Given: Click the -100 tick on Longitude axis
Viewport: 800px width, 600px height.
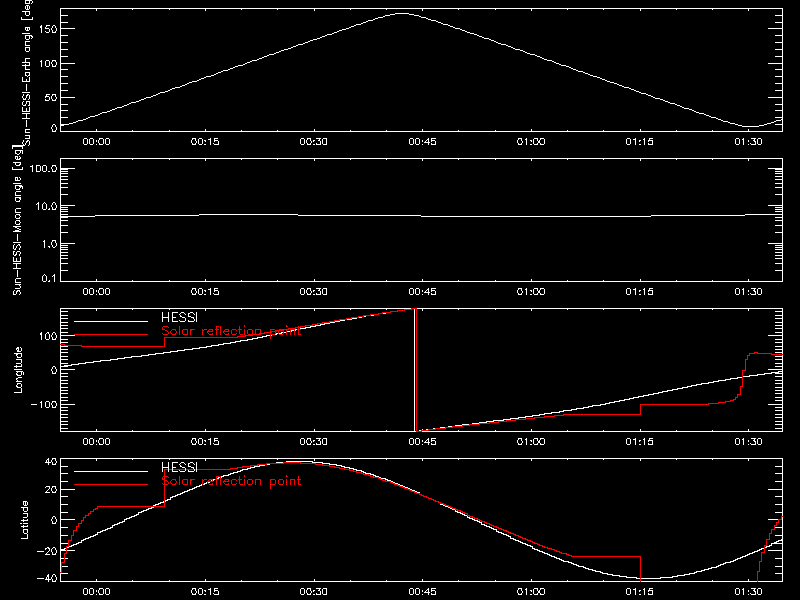Looking at the screenshot, I should point(44,404).
